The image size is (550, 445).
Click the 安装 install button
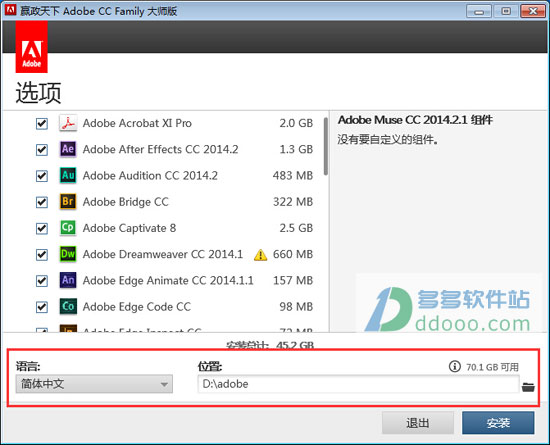click(x=498, y=423)
